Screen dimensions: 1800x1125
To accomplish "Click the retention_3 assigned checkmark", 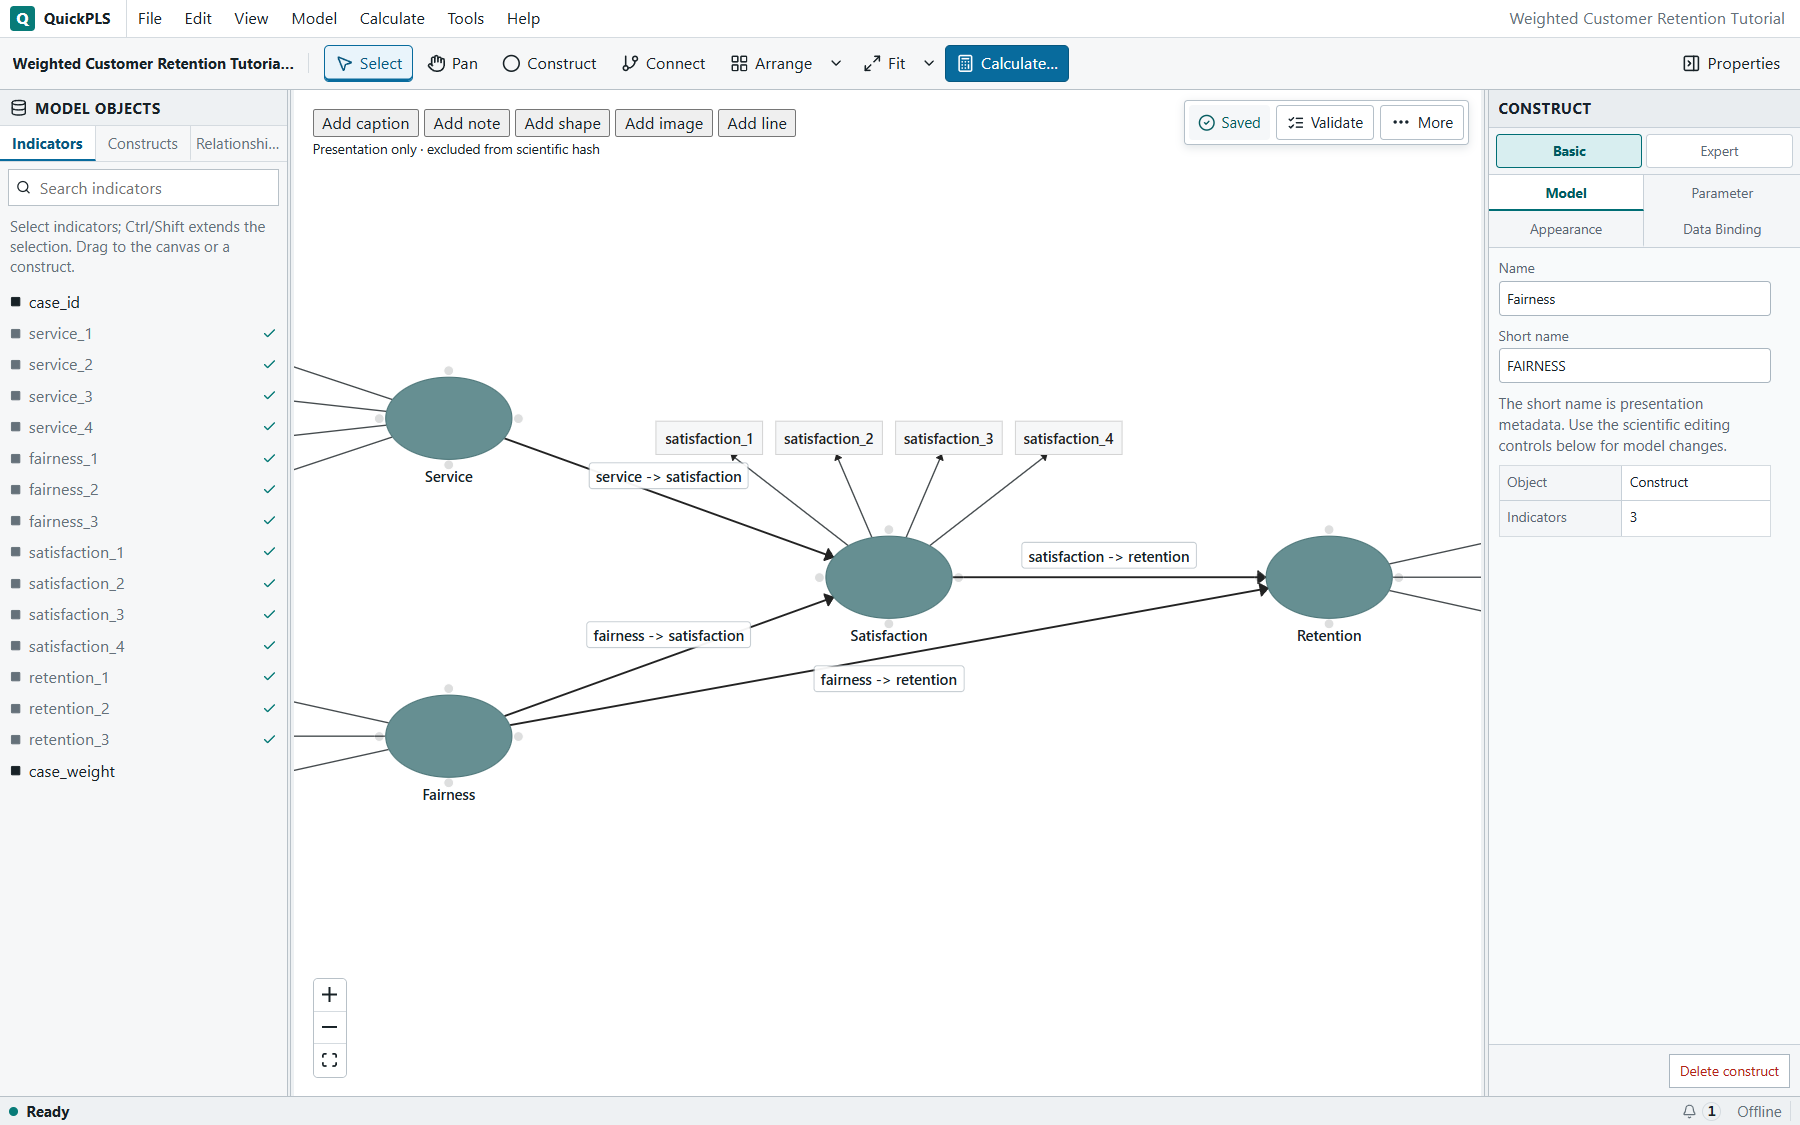I will (x=269, y=739).
